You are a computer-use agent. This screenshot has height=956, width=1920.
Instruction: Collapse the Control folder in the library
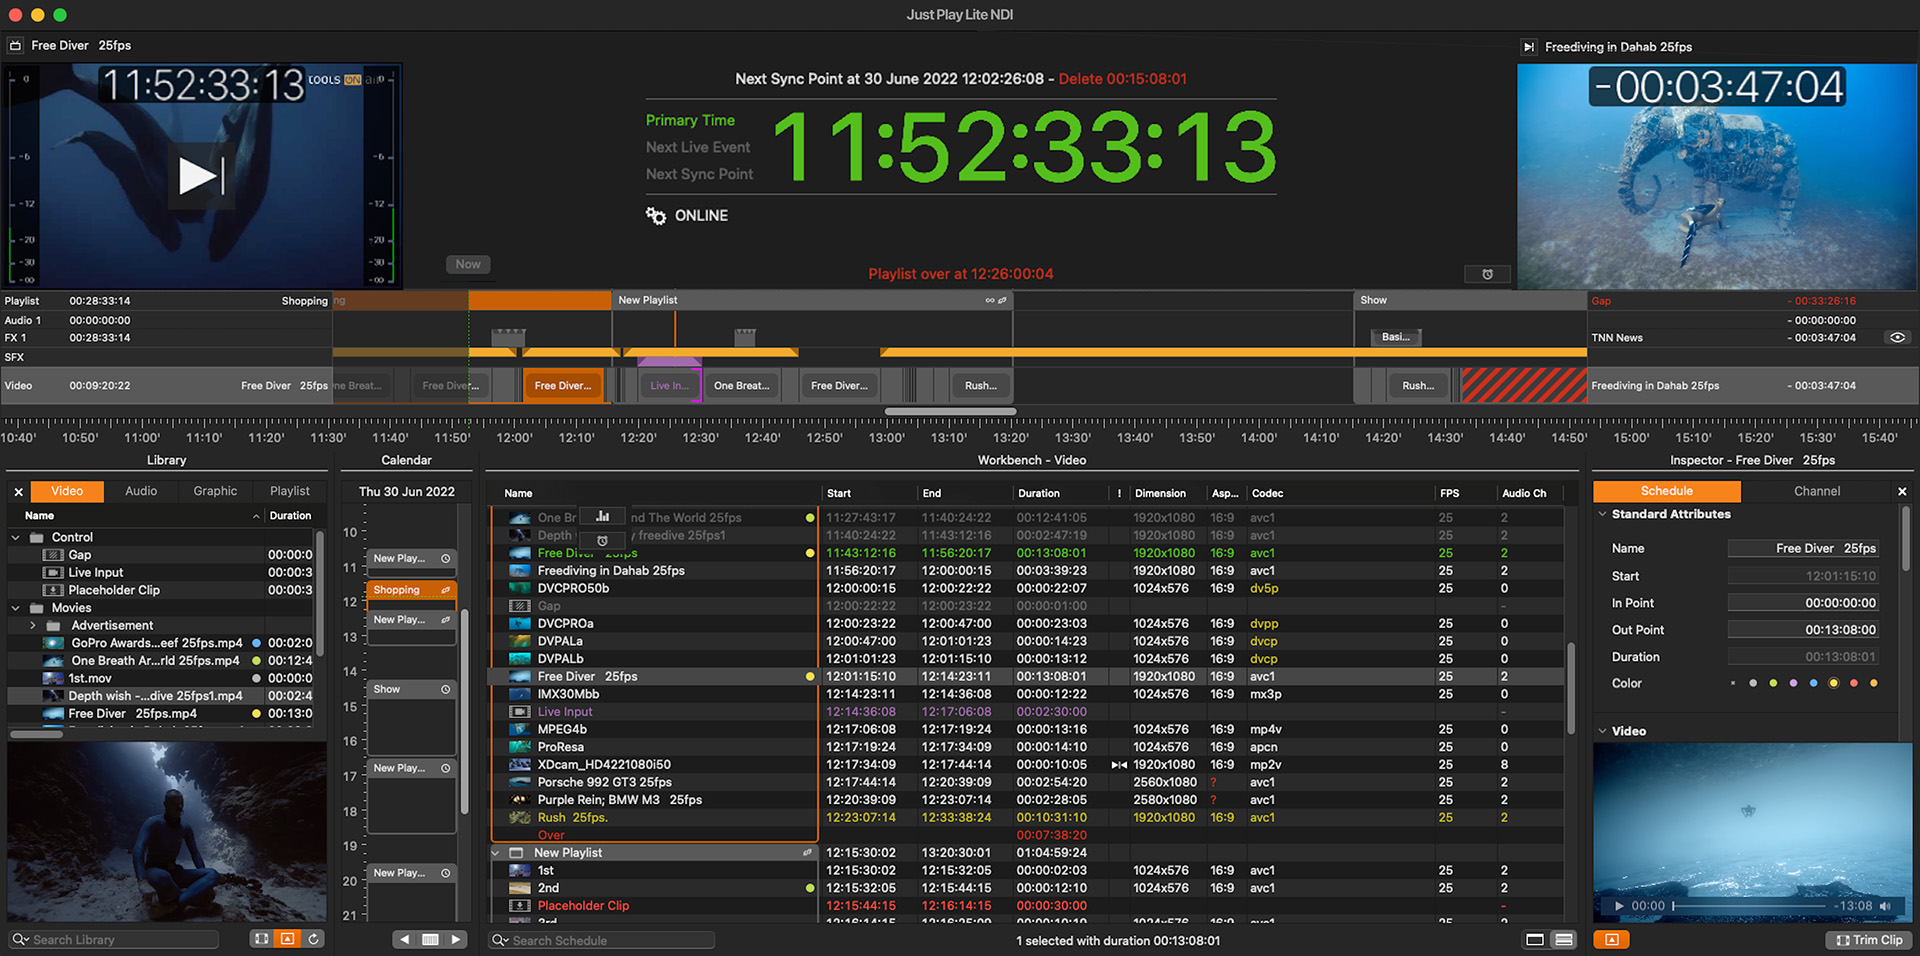tap(16, 538)
